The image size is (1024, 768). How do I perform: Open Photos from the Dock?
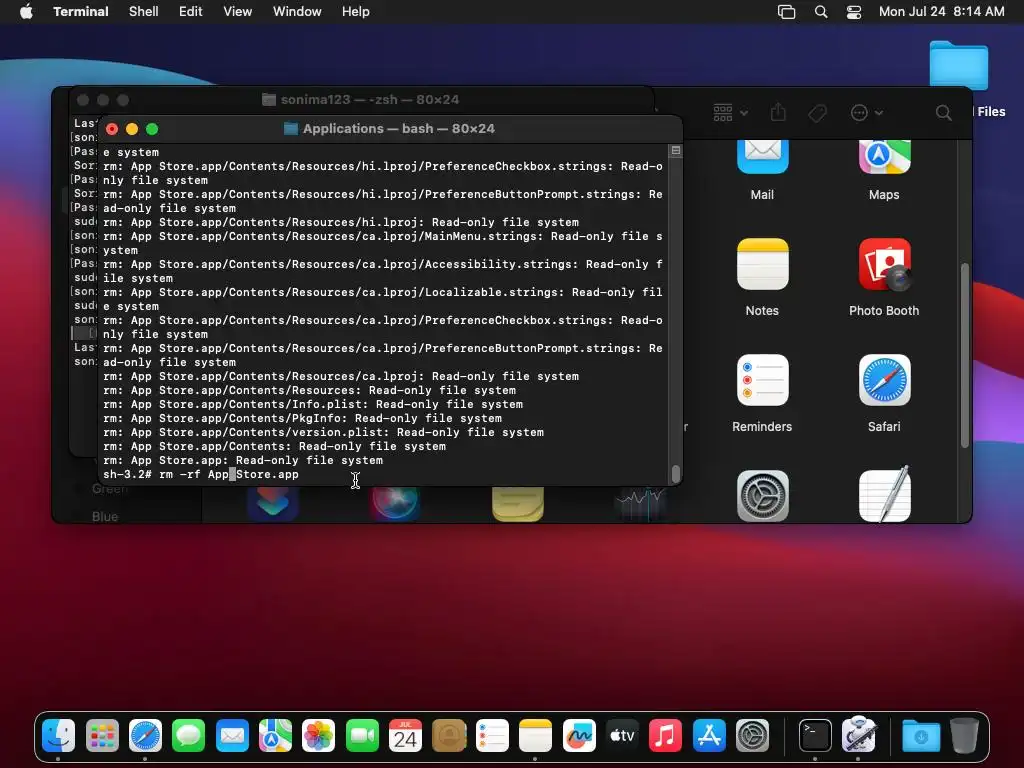[x=318, y=735]
